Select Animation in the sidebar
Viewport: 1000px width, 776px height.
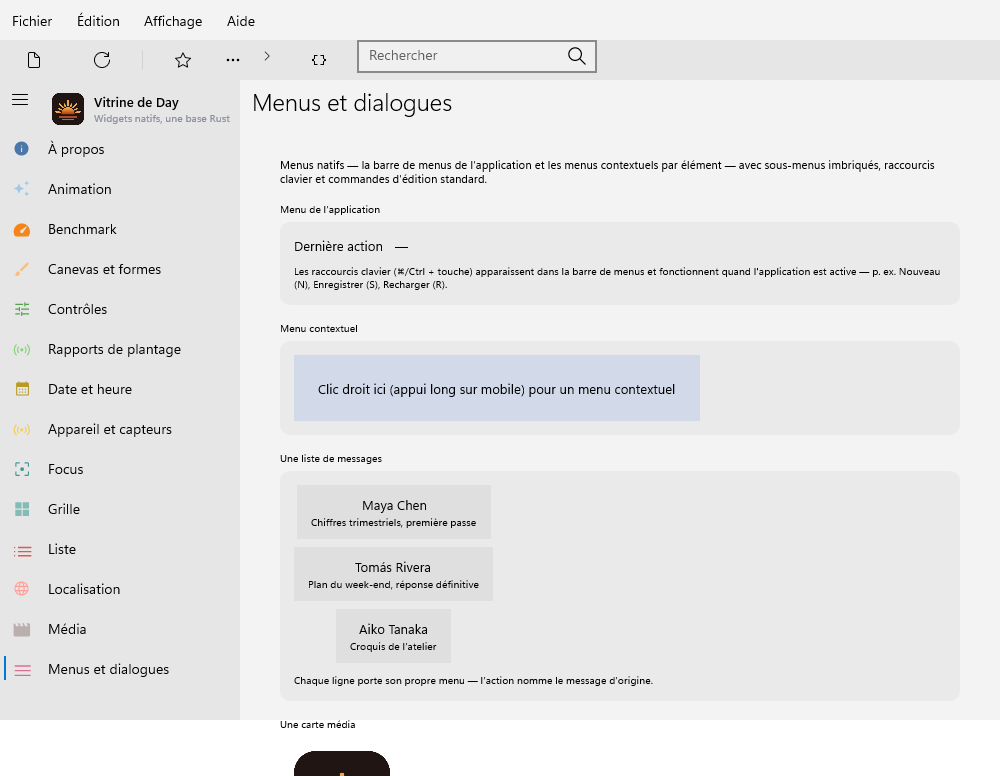[x=120, y=189]
